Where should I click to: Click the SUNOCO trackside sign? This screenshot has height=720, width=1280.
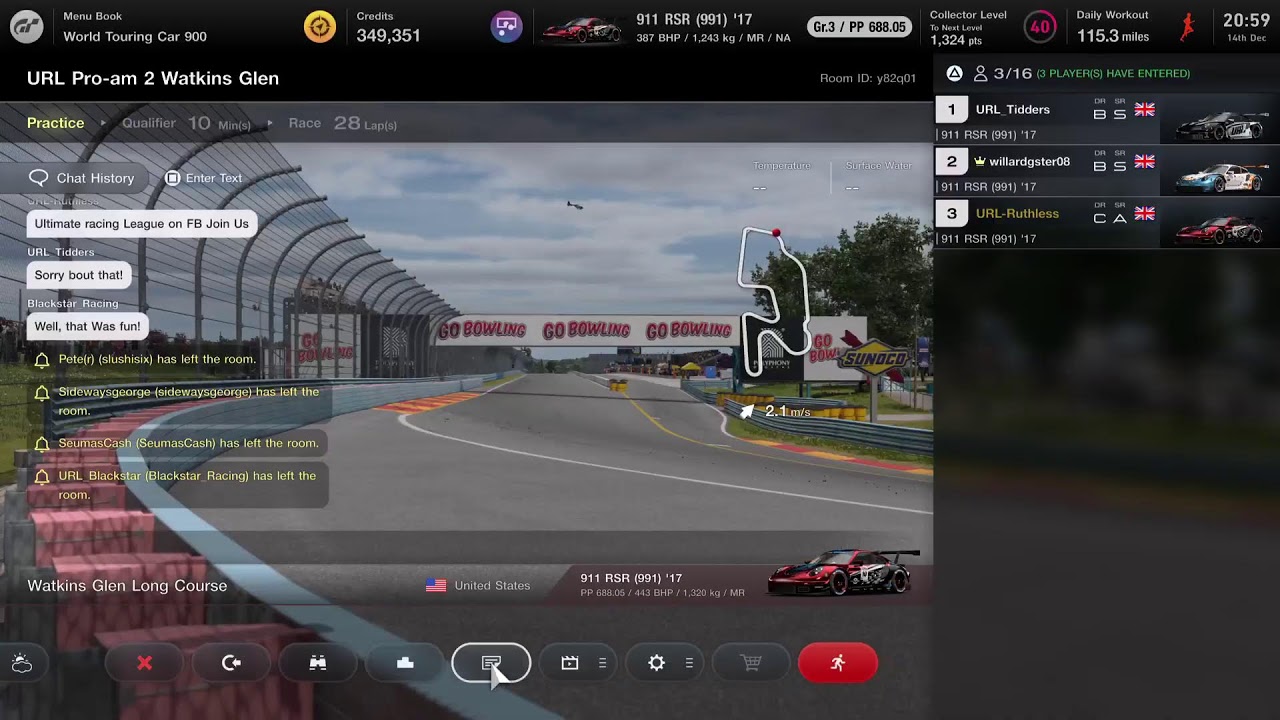874,358
